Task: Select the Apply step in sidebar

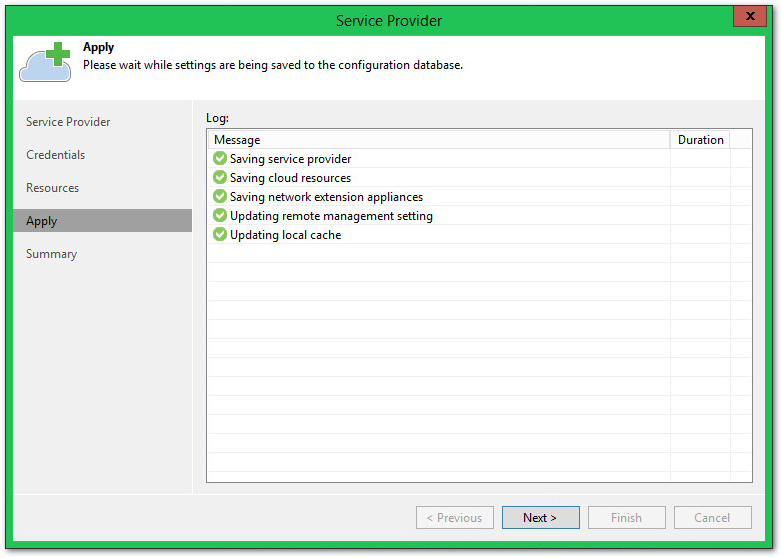Action: tap(42, 221)
